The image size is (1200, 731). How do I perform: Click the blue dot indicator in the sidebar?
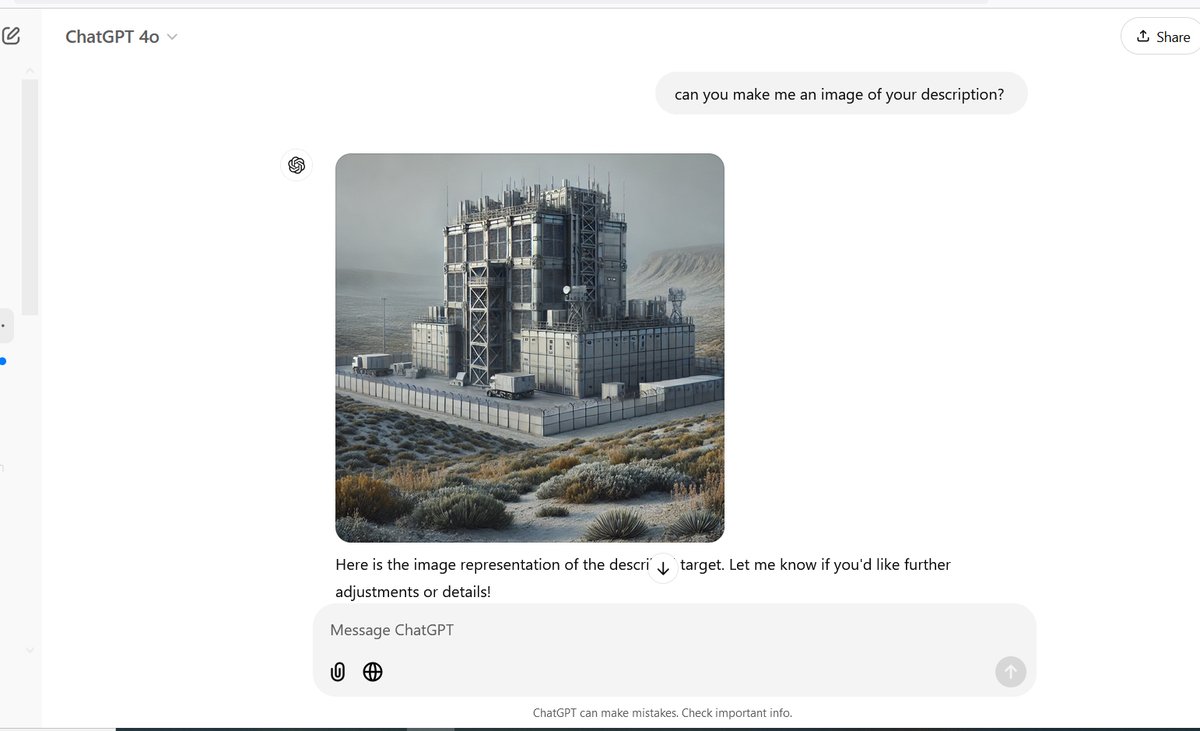tap(4, 361)
